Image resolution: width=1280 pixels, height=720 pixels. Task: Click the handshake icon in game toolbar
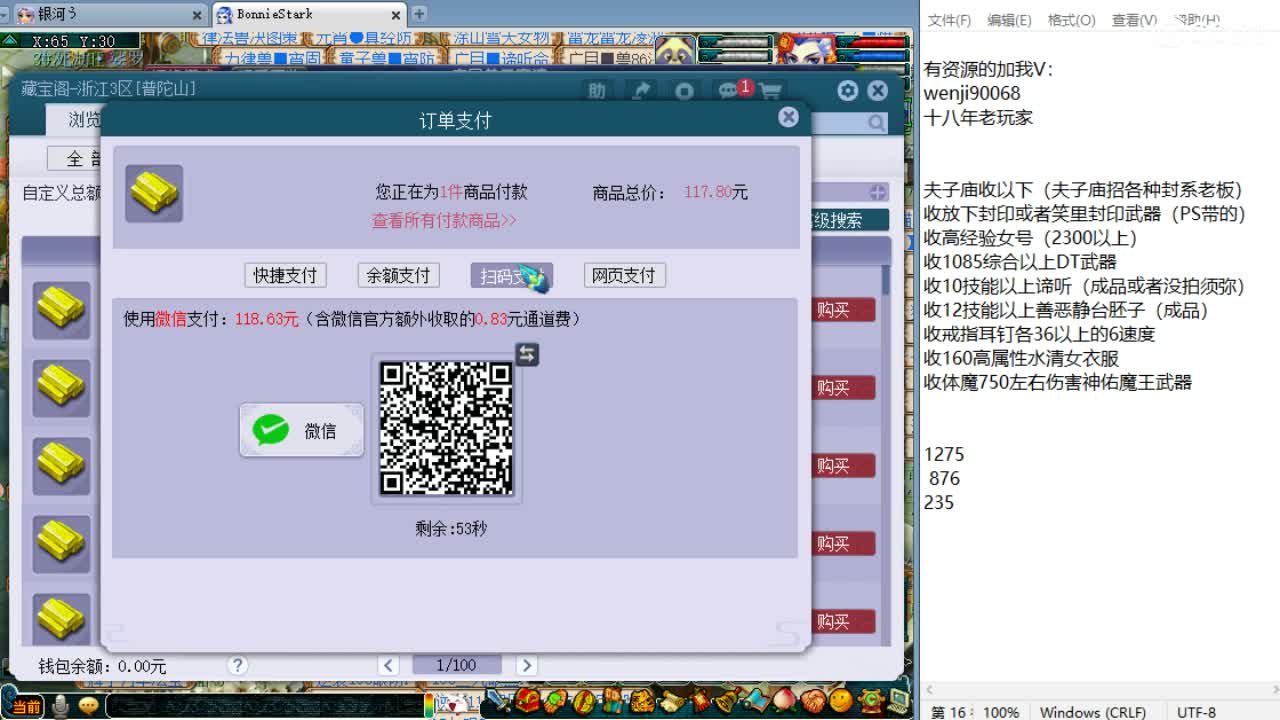[813, 700]
